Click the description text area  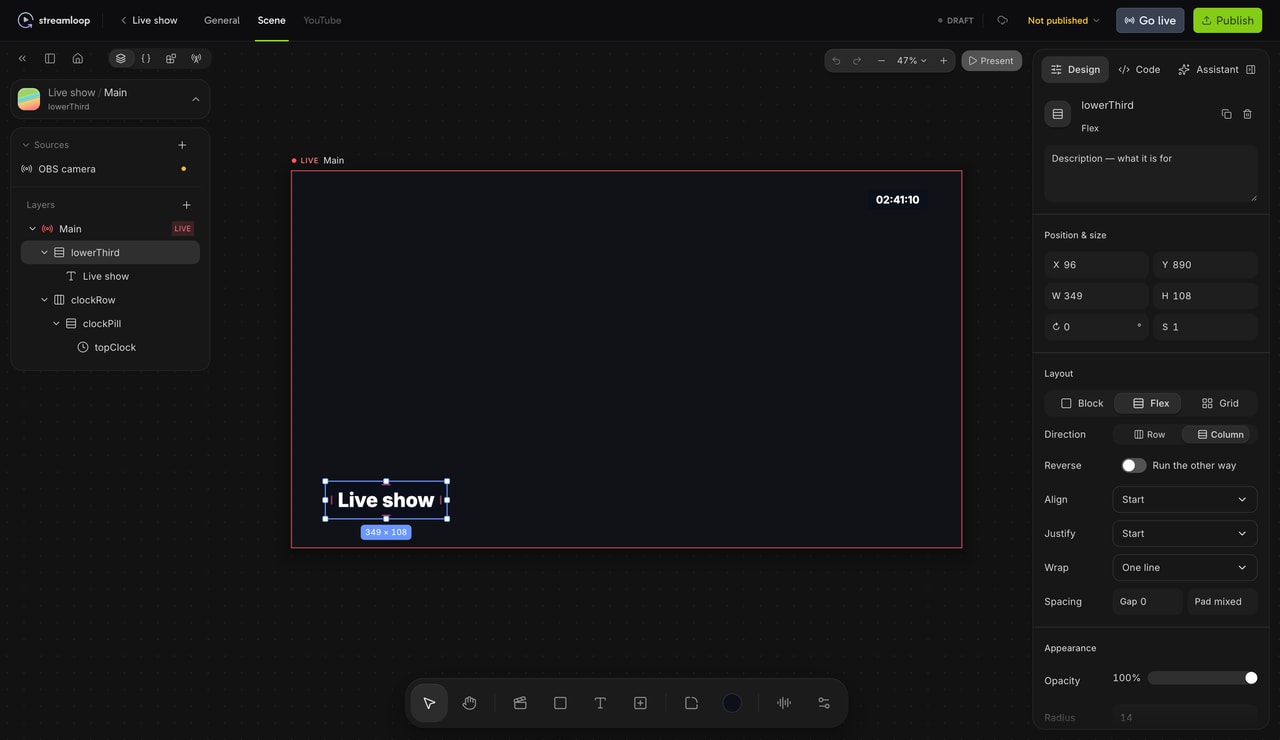[x=1150, y=174]
